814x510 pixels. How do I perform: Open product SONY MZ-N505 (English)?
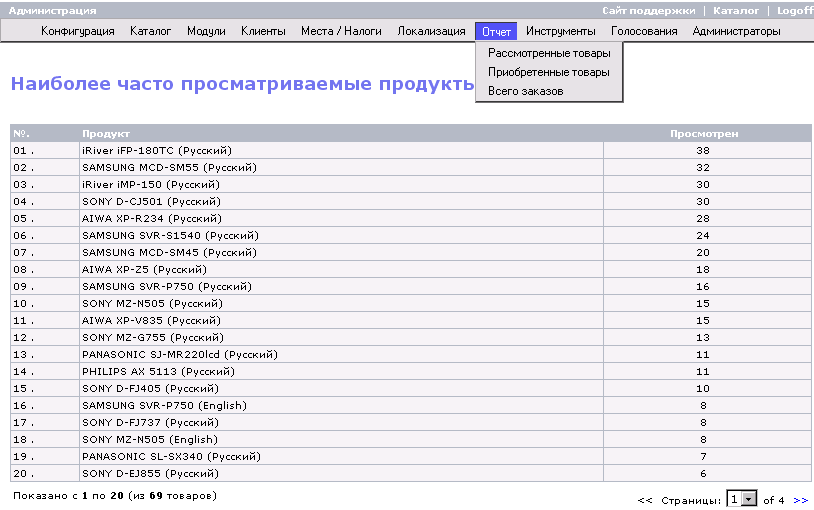point(150,439)
